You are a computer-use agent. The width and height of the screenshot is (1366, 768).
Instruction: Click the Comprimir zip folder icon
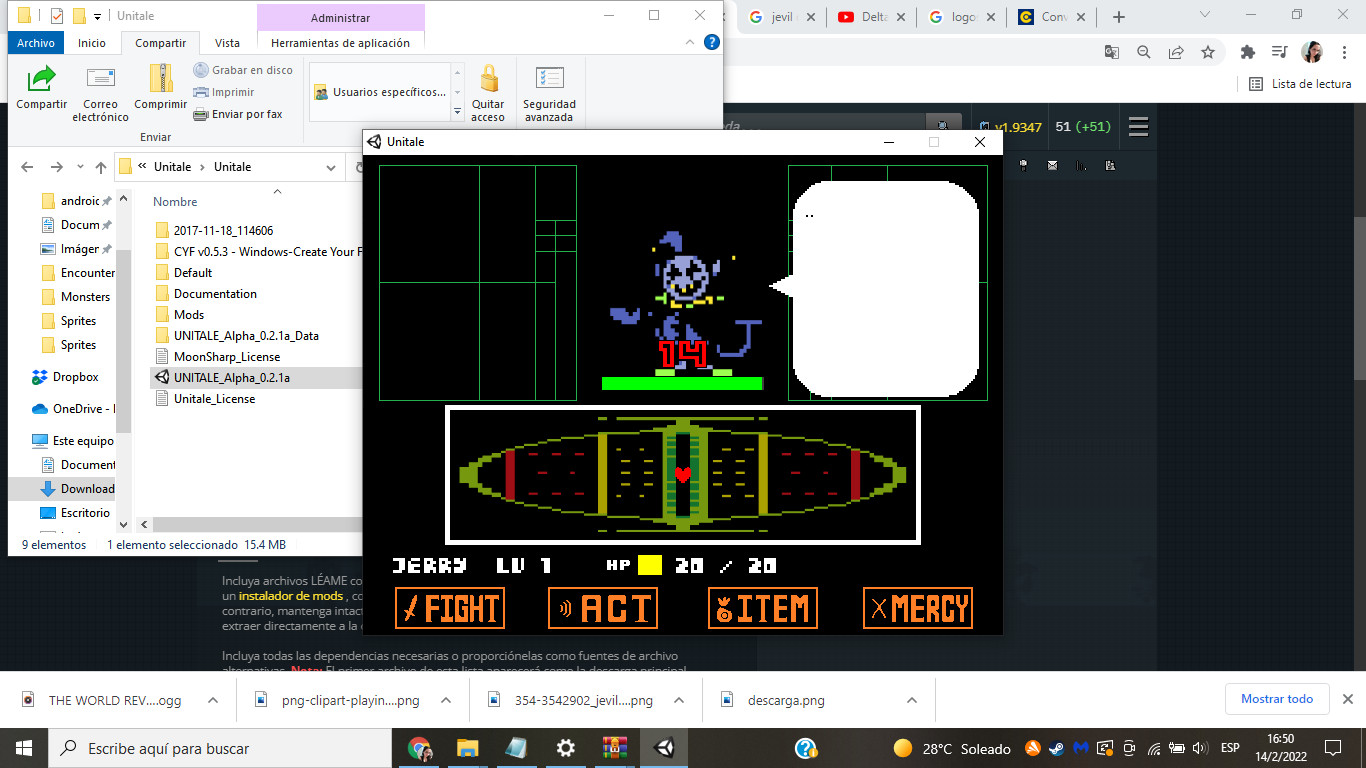click(x=160, y=87)
